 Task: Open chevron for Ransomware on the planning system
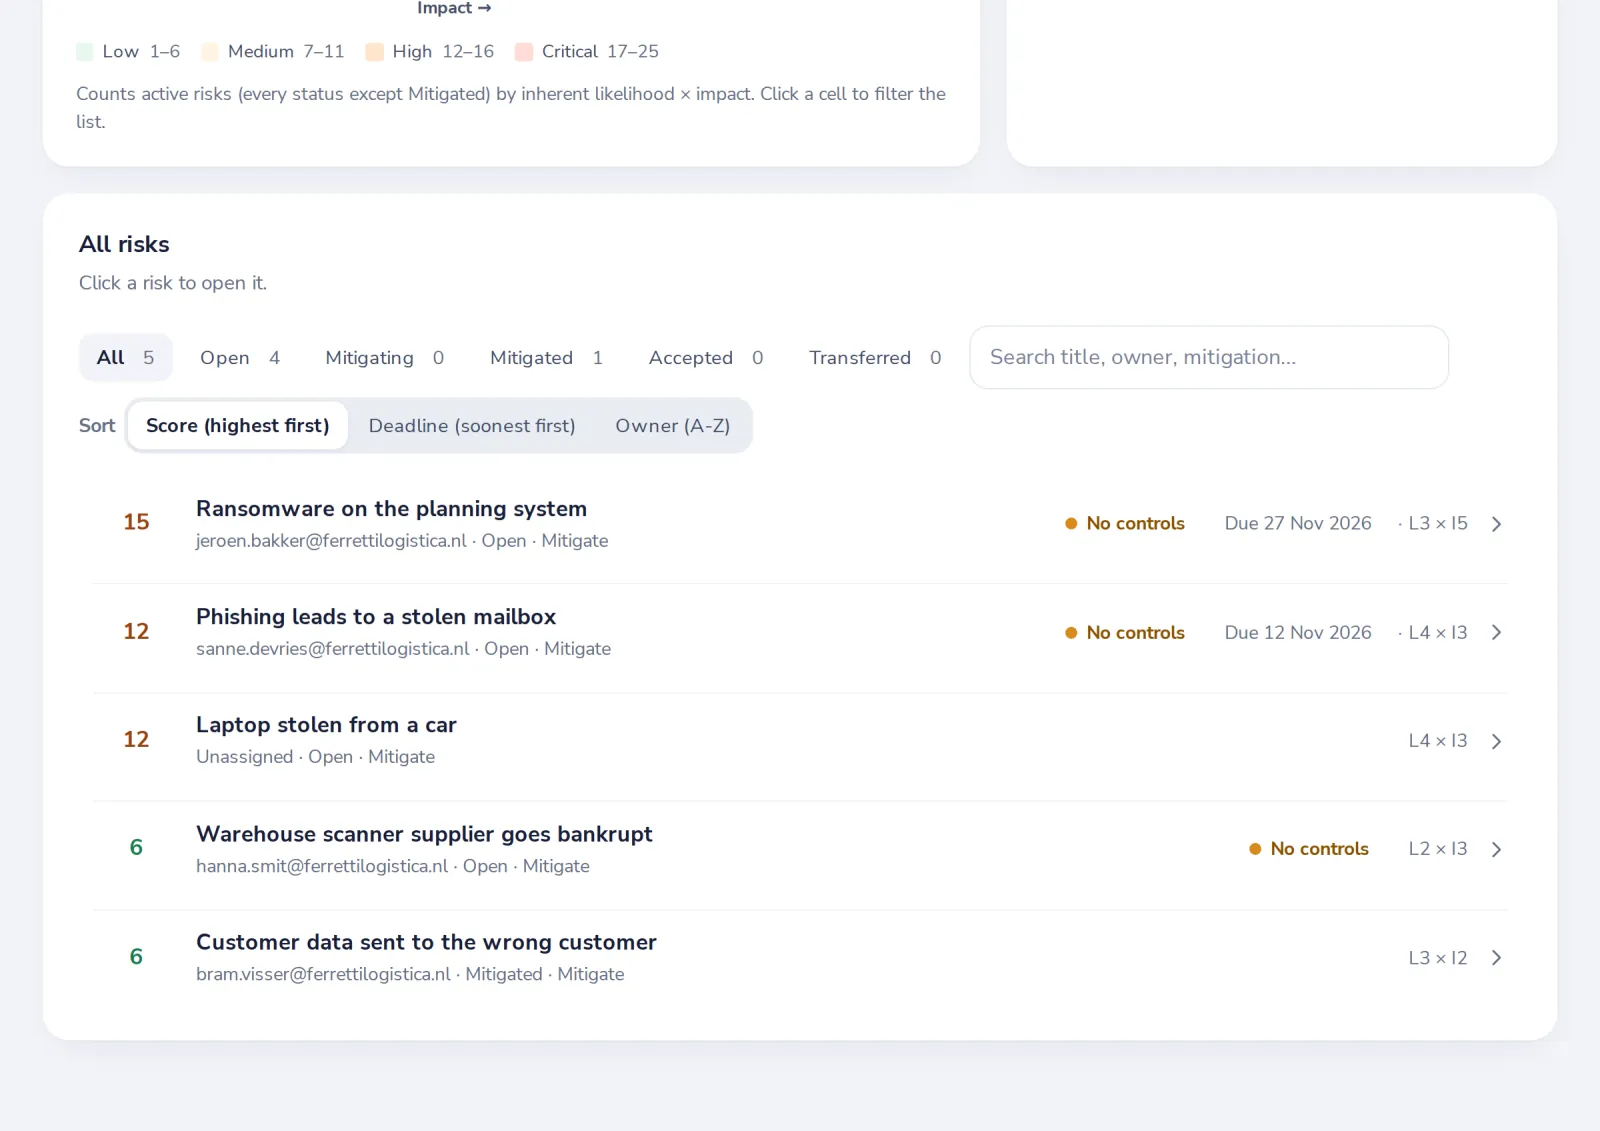click(x=1496, y=524)
